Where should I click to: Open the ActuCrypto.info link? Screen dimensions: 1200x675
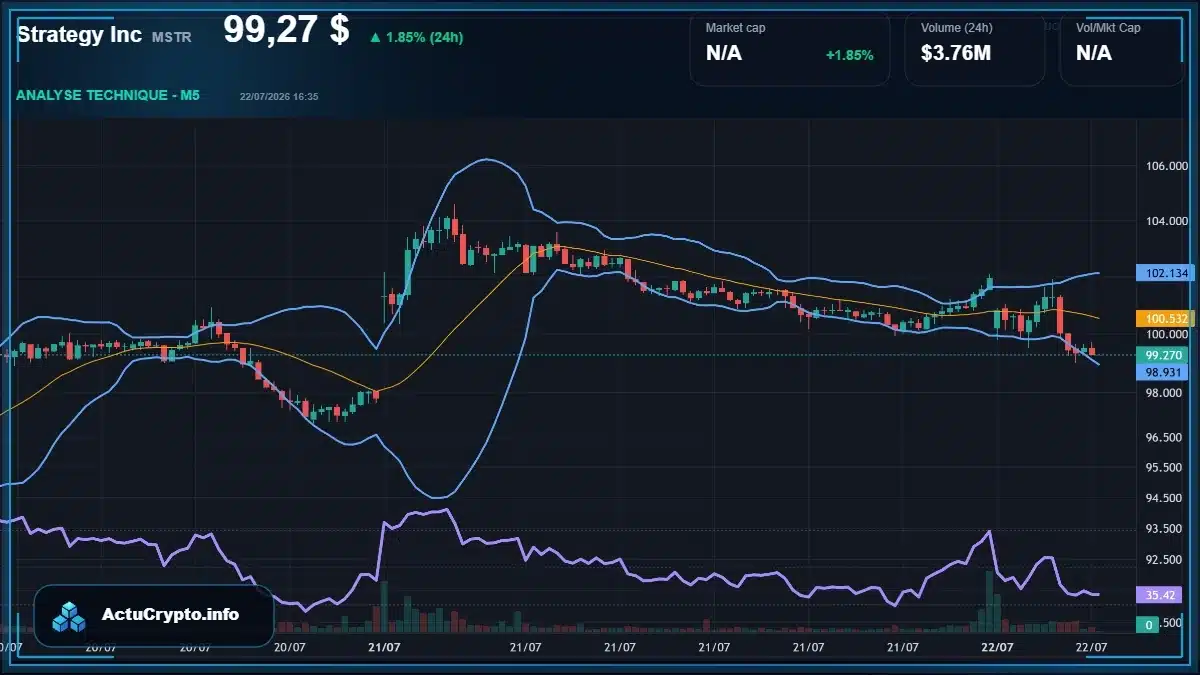(171, 614)
